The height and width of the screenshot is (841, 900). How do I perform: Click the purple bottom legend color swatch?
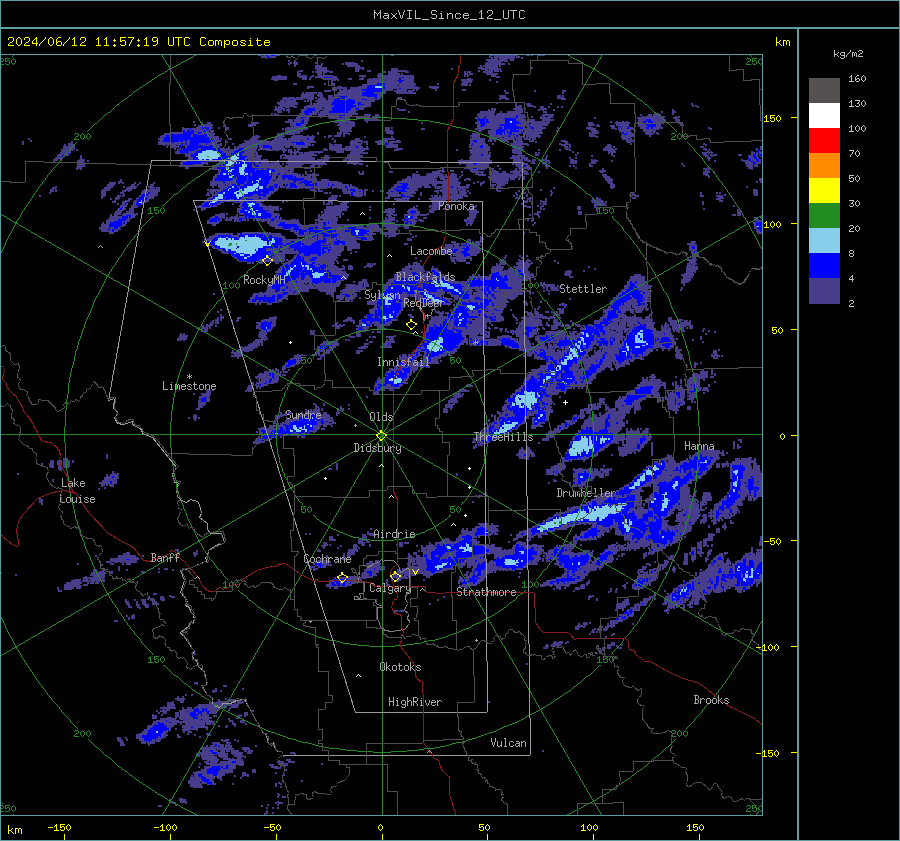pos(824,291)
